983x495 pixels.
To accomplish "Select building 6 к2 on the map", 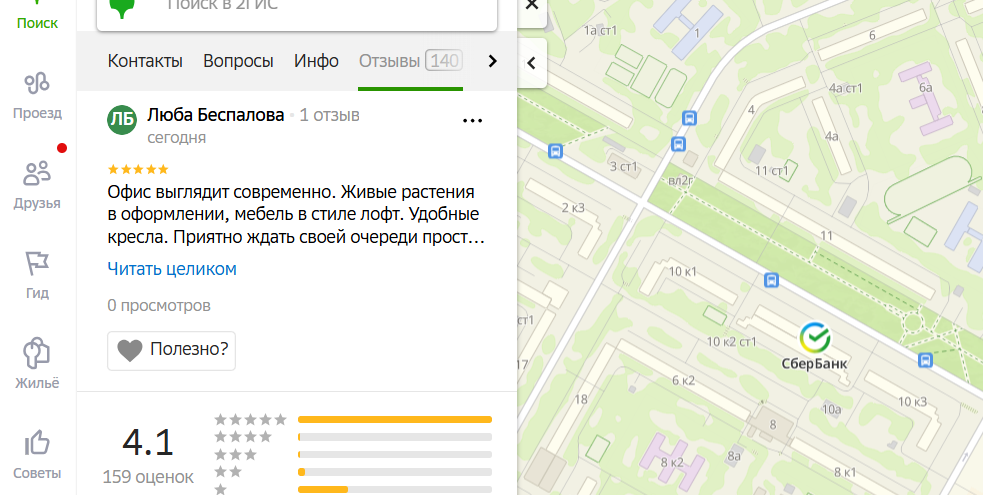I will pos(683,380).
